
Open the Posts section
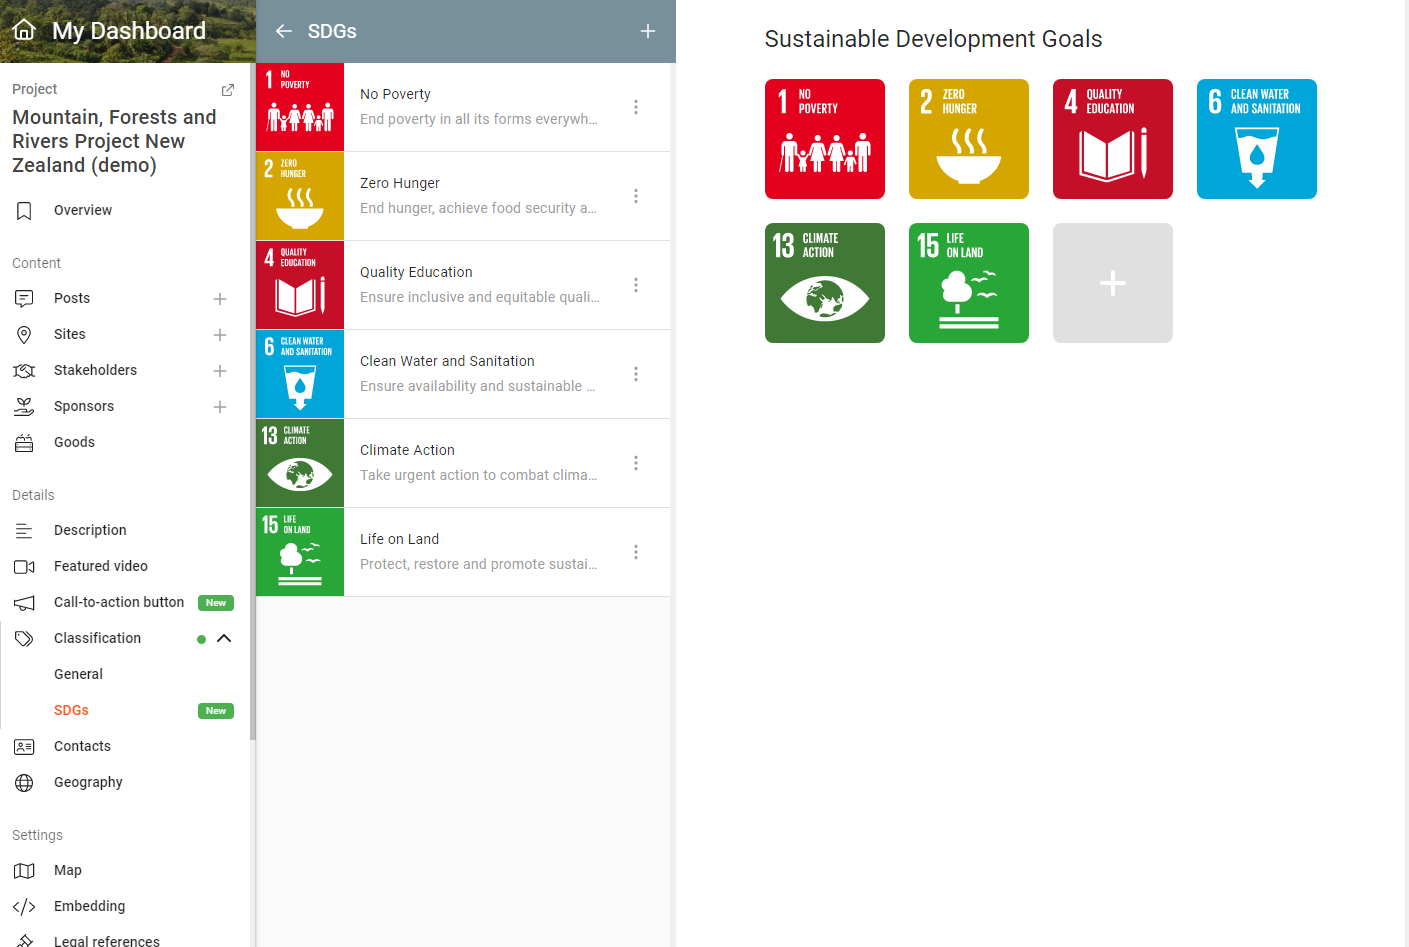72,298
